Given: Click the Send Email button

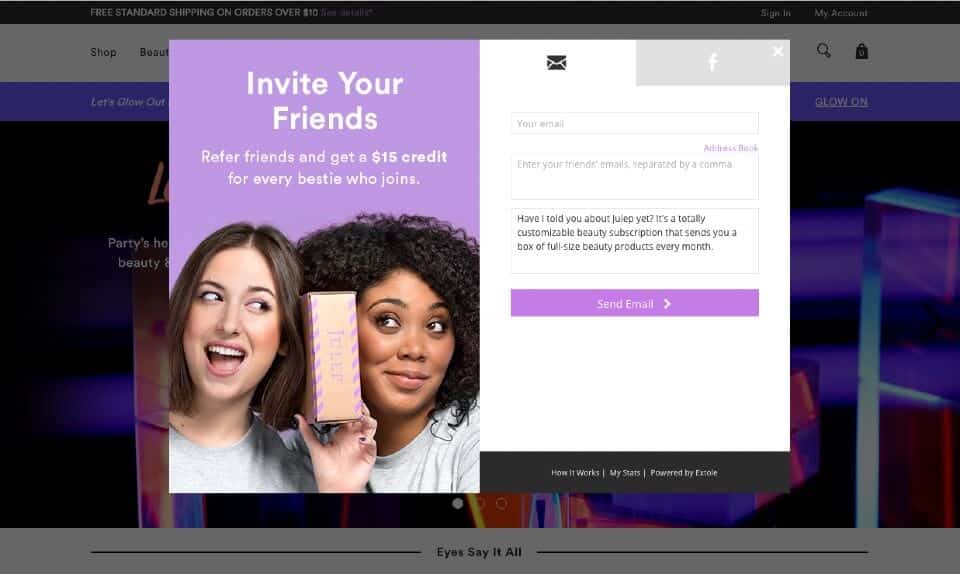Looking at the screenshot, I should pos(634,303).
